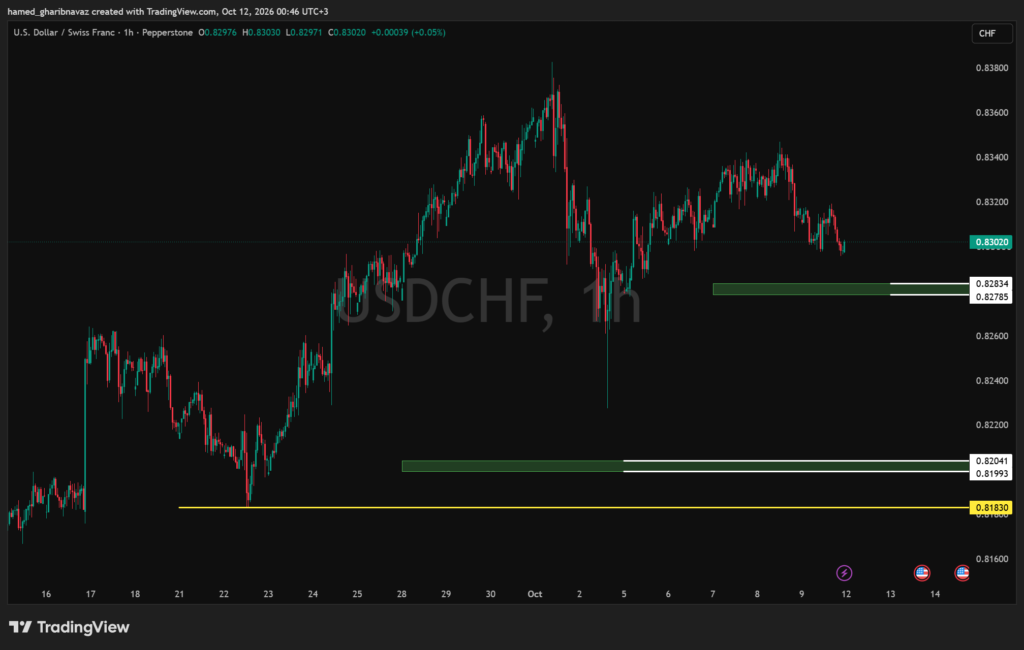Click the yellow horizontal support line

tap(573, 507)
